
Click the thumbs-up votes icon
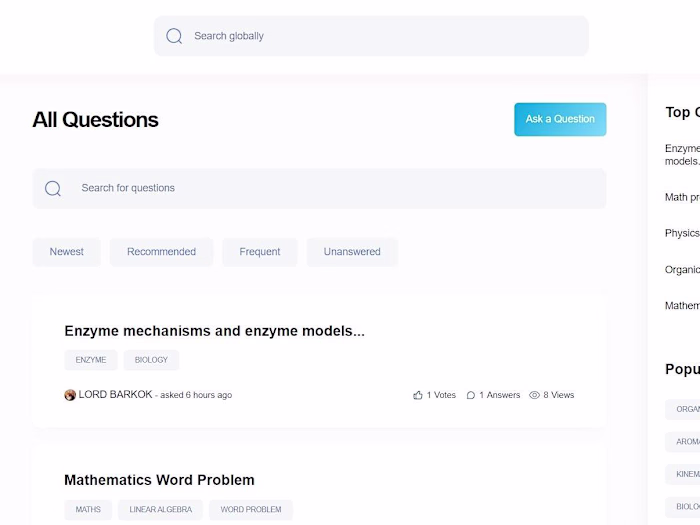point(418,395)
